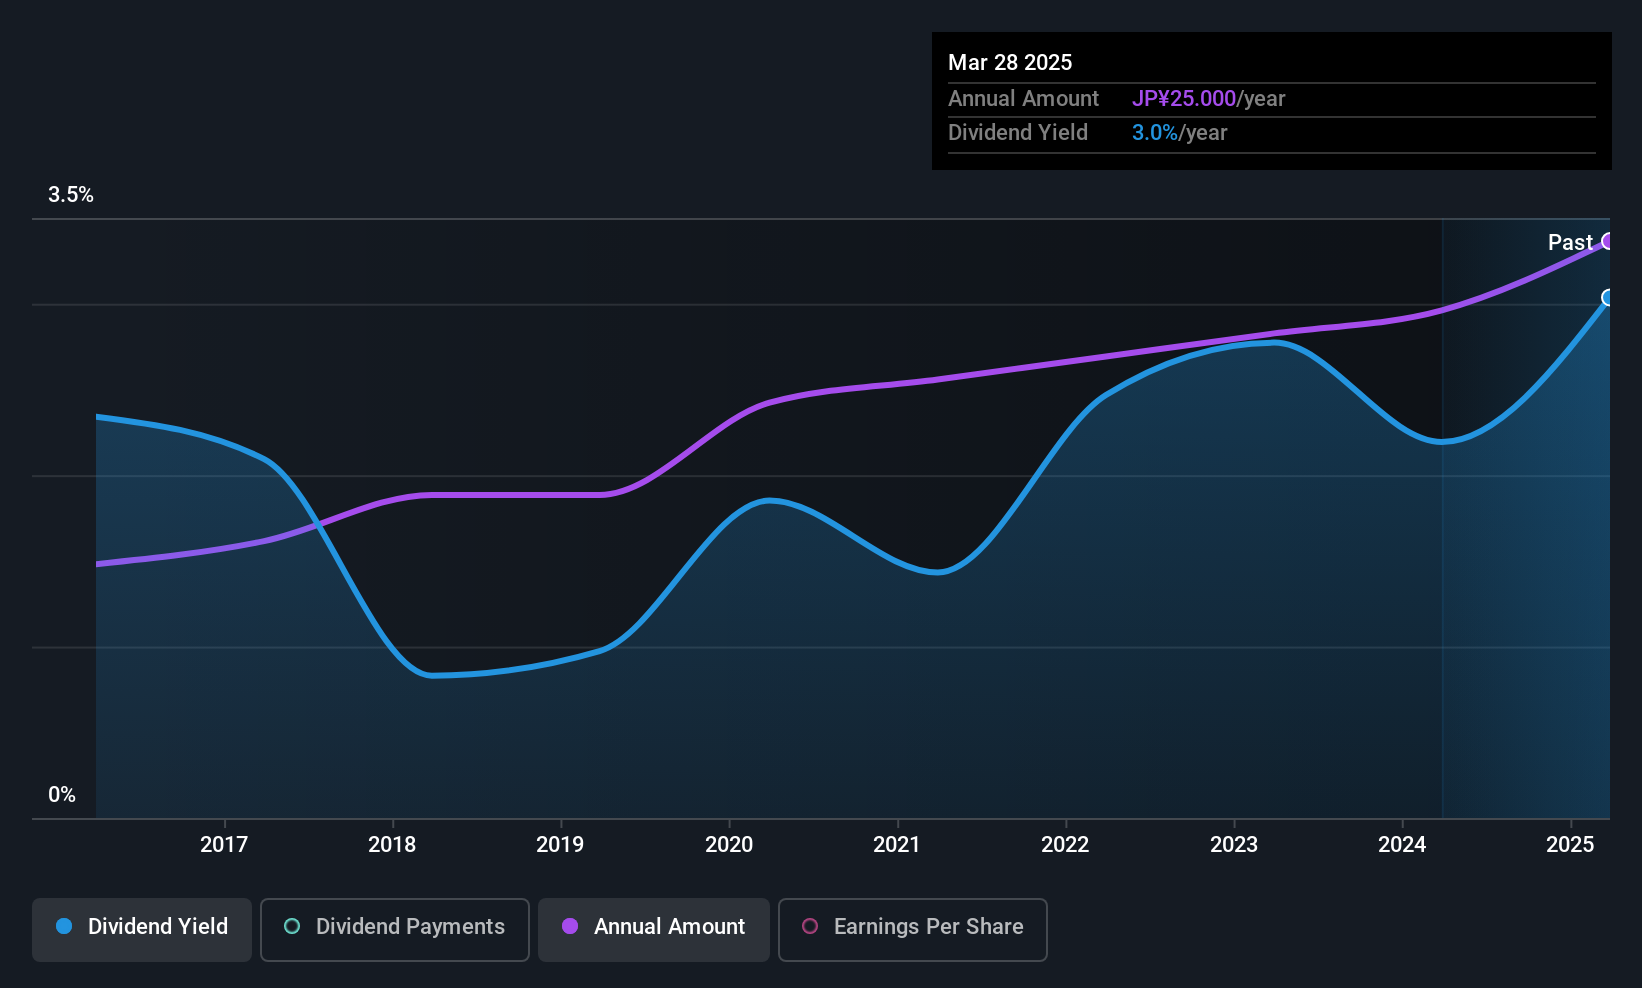The image size is (1642, 988).
Task: Click the 2020 x-axis year label
Action: 729,845
